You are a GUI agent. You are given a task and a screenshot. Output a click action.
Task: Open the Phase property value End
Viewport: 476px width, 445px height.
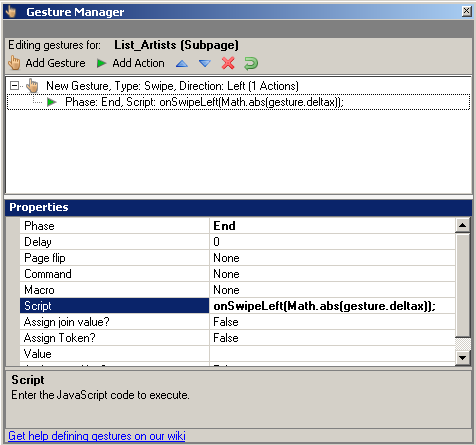click(332, 226)
